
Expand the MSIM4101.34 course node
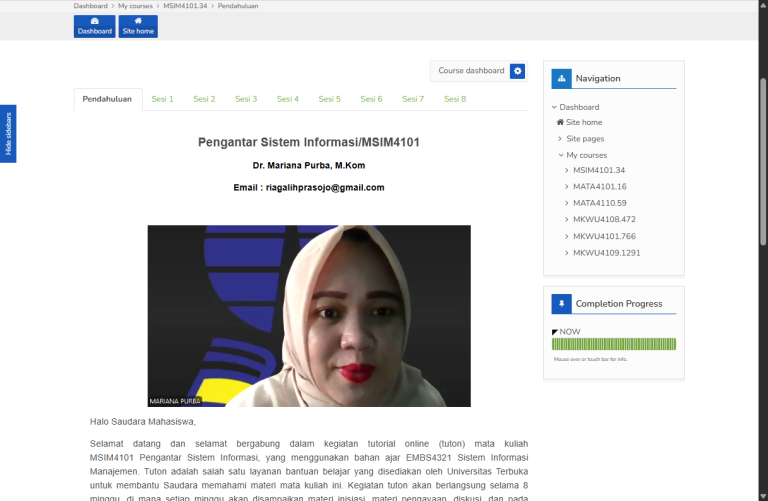[x=567, y=170]
